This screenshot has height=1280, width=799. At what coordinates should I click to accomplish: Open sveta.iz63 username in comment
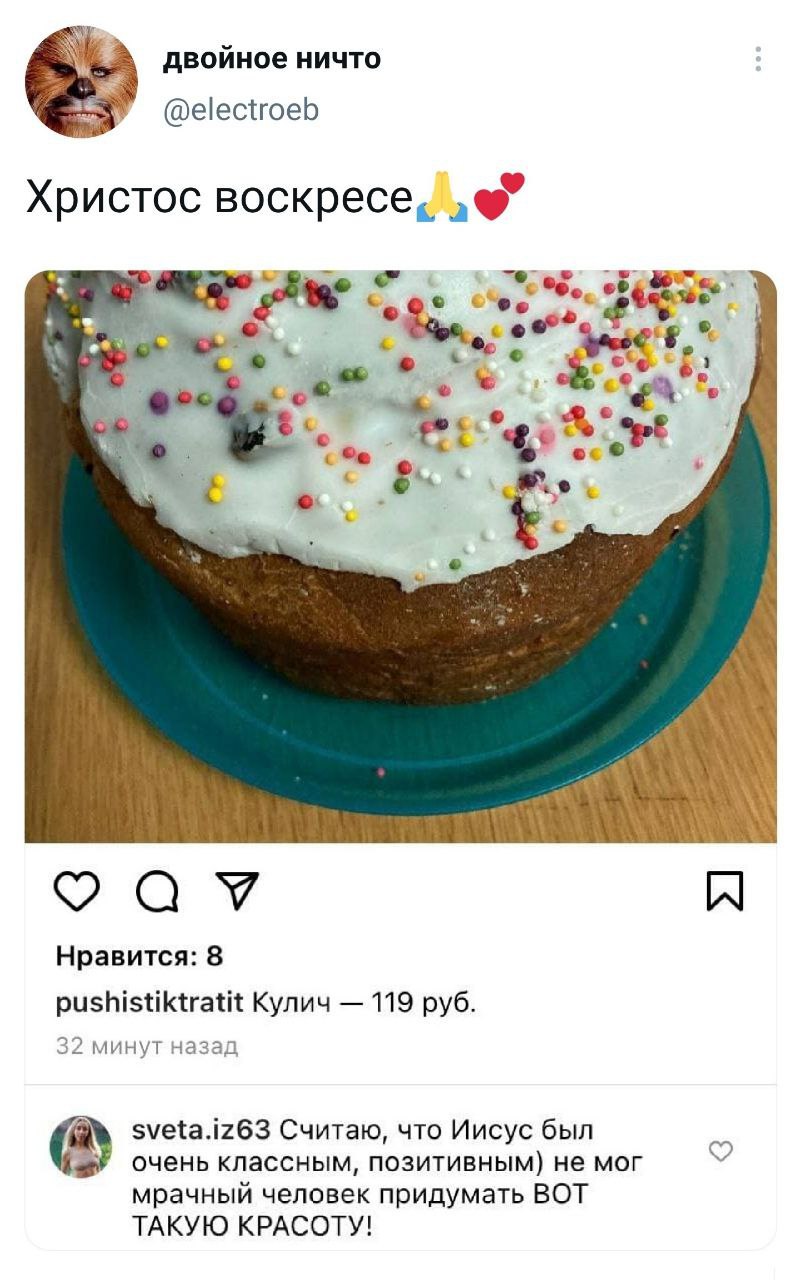pos(201,1130)
